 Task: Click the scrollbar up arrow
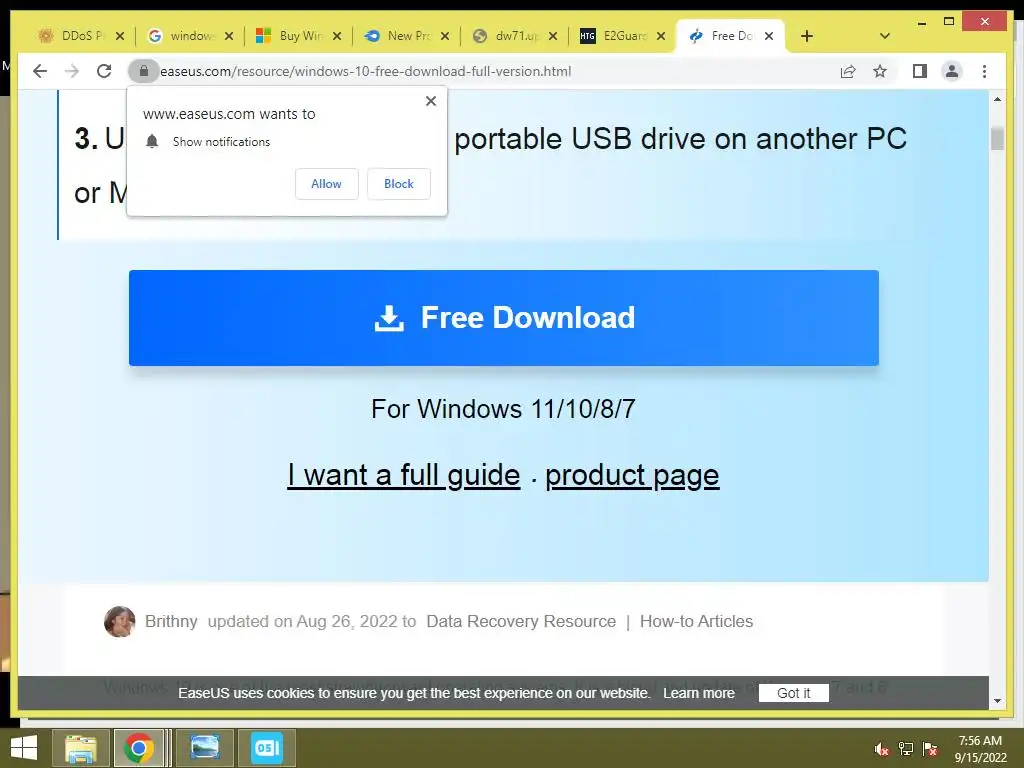[x=997, y=99]
